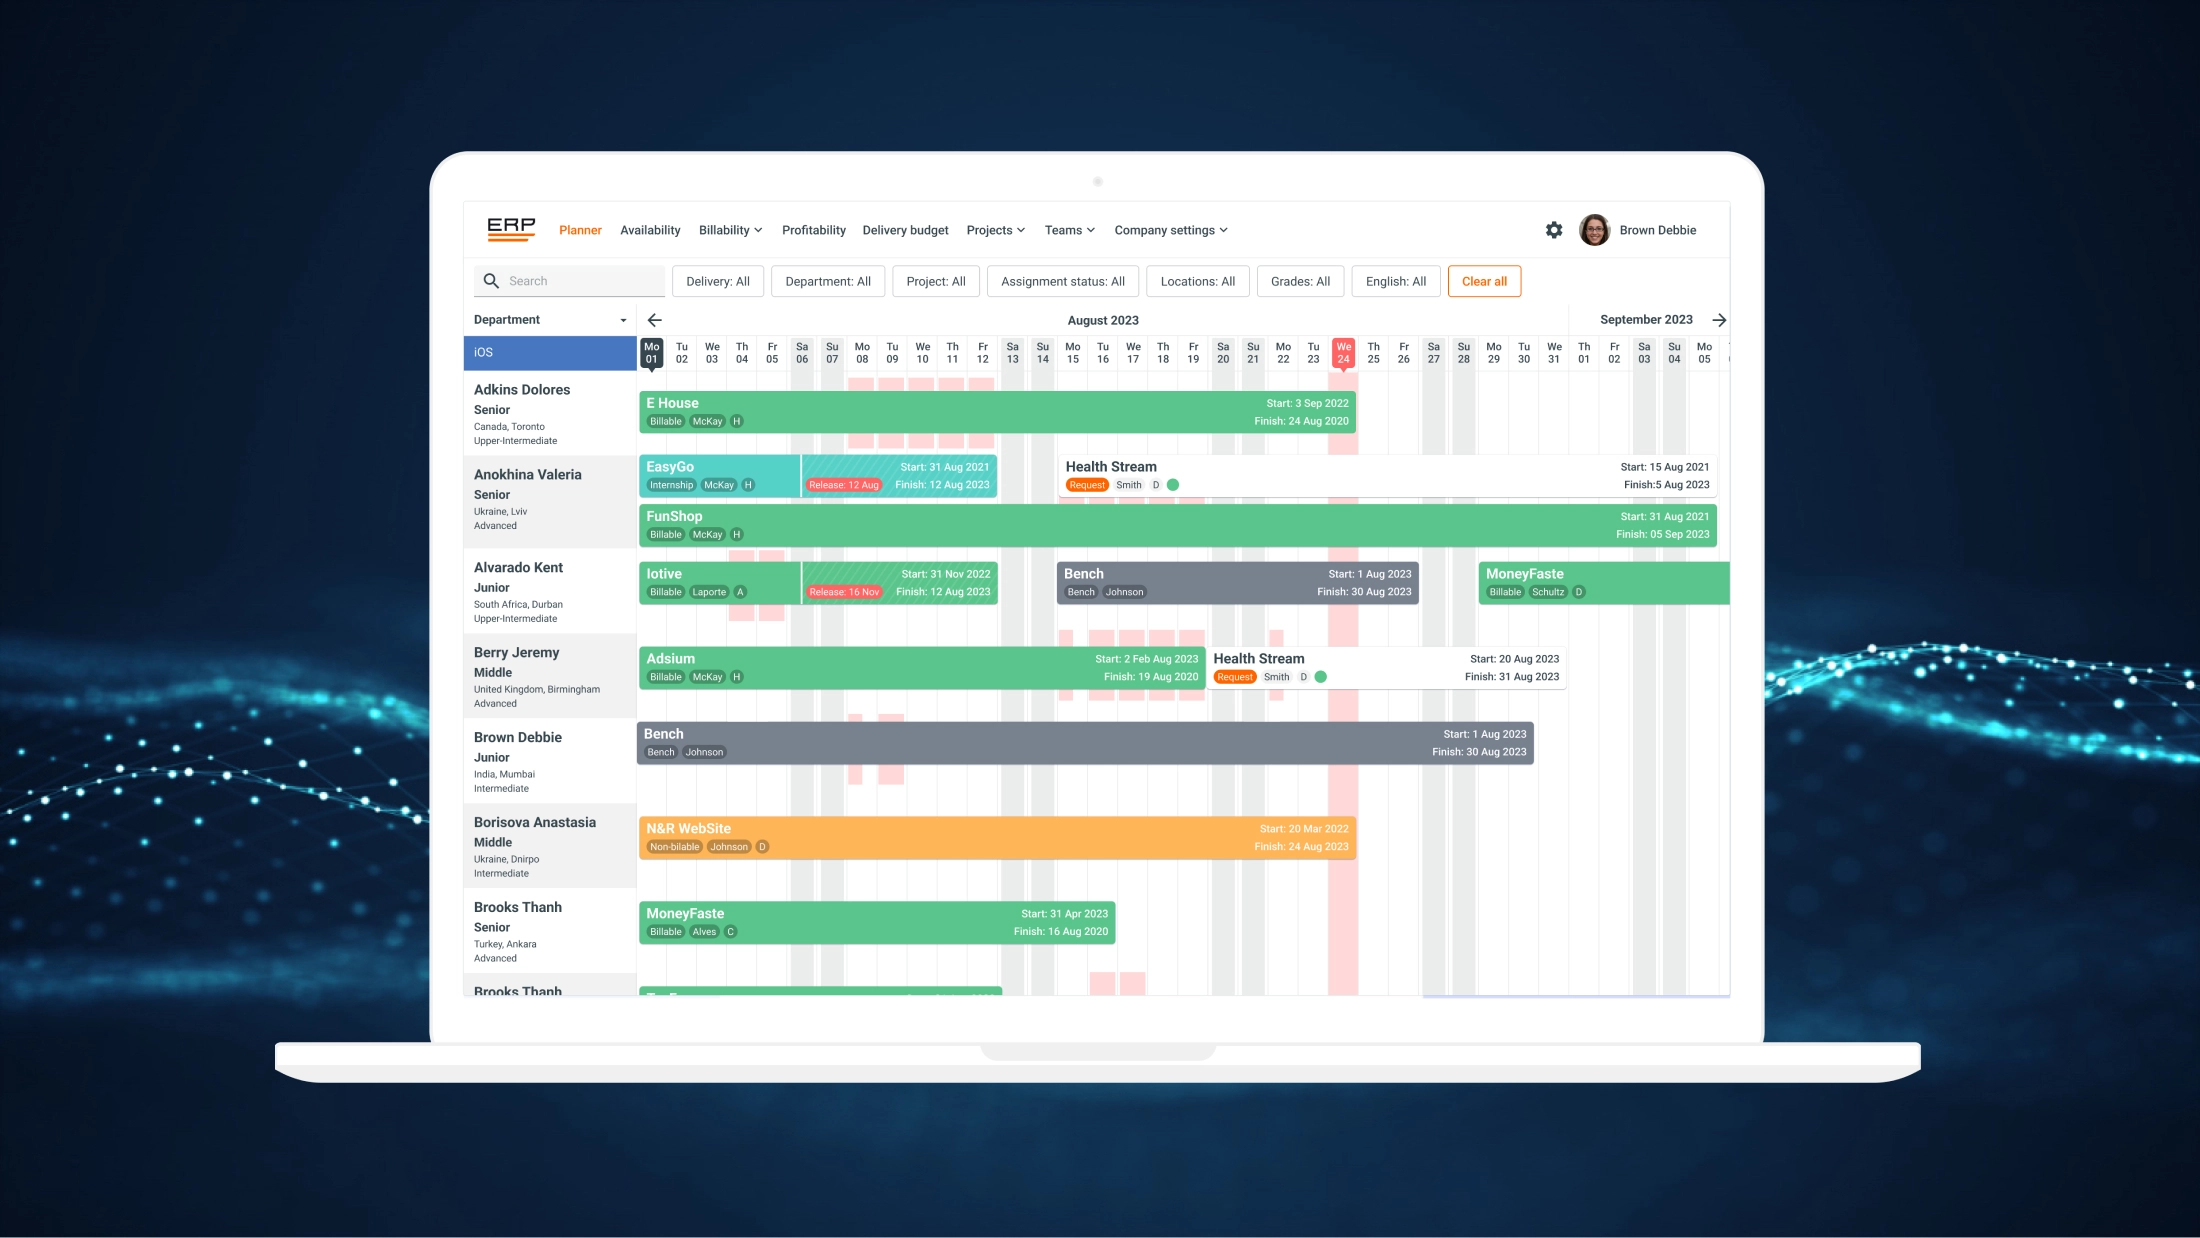Click the Billable tag on the Adsium bar

point(665,677)
